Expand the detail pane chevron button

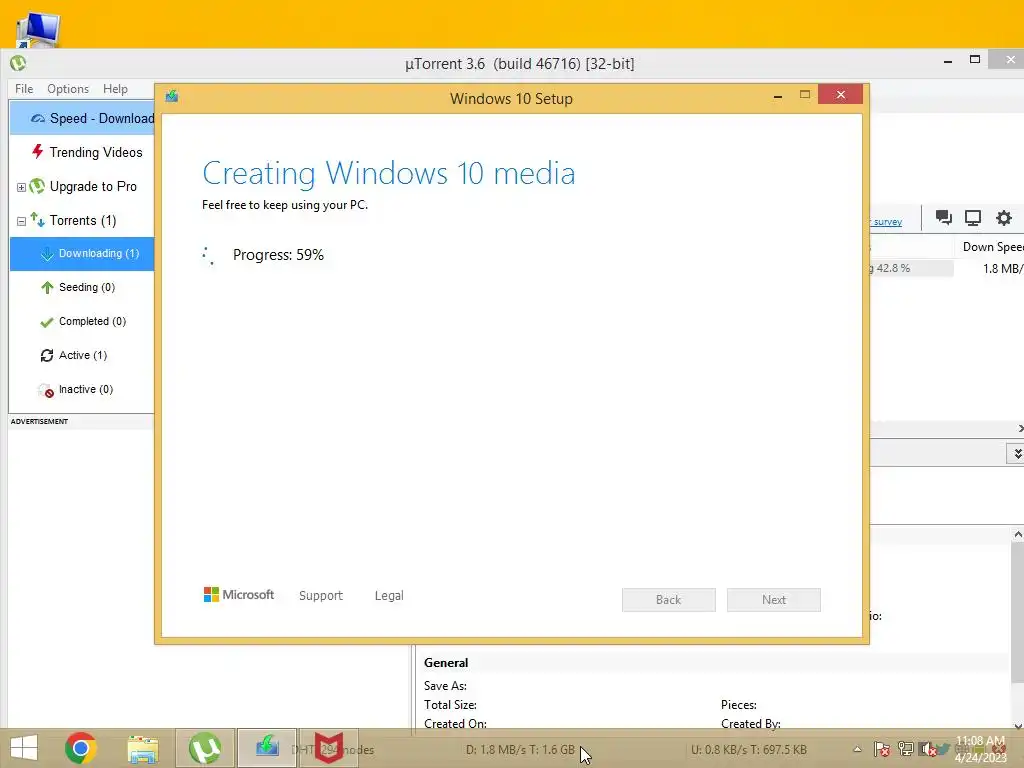pyautogui.click(x=1016, y=453)
